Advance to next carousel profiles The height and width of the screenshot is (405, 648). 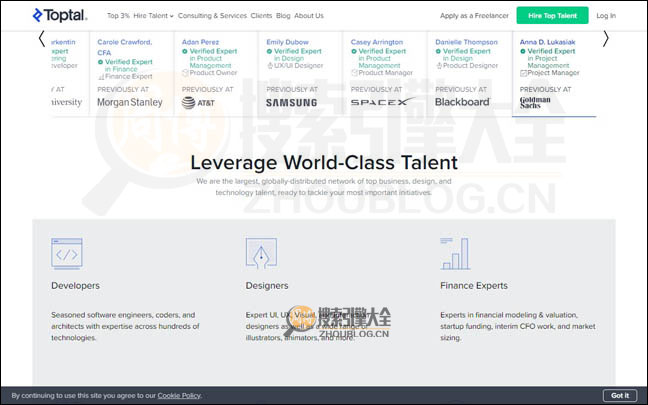(605, 39)
